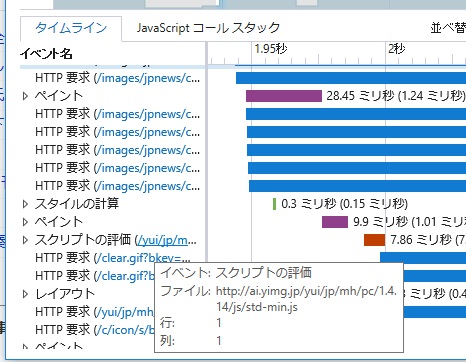Viewport: 466px width, 362px height.
Task: Click the 28.45 ミリ秒 (1.24 ミリ秒) duration label
Action: [x=396, y=96]
